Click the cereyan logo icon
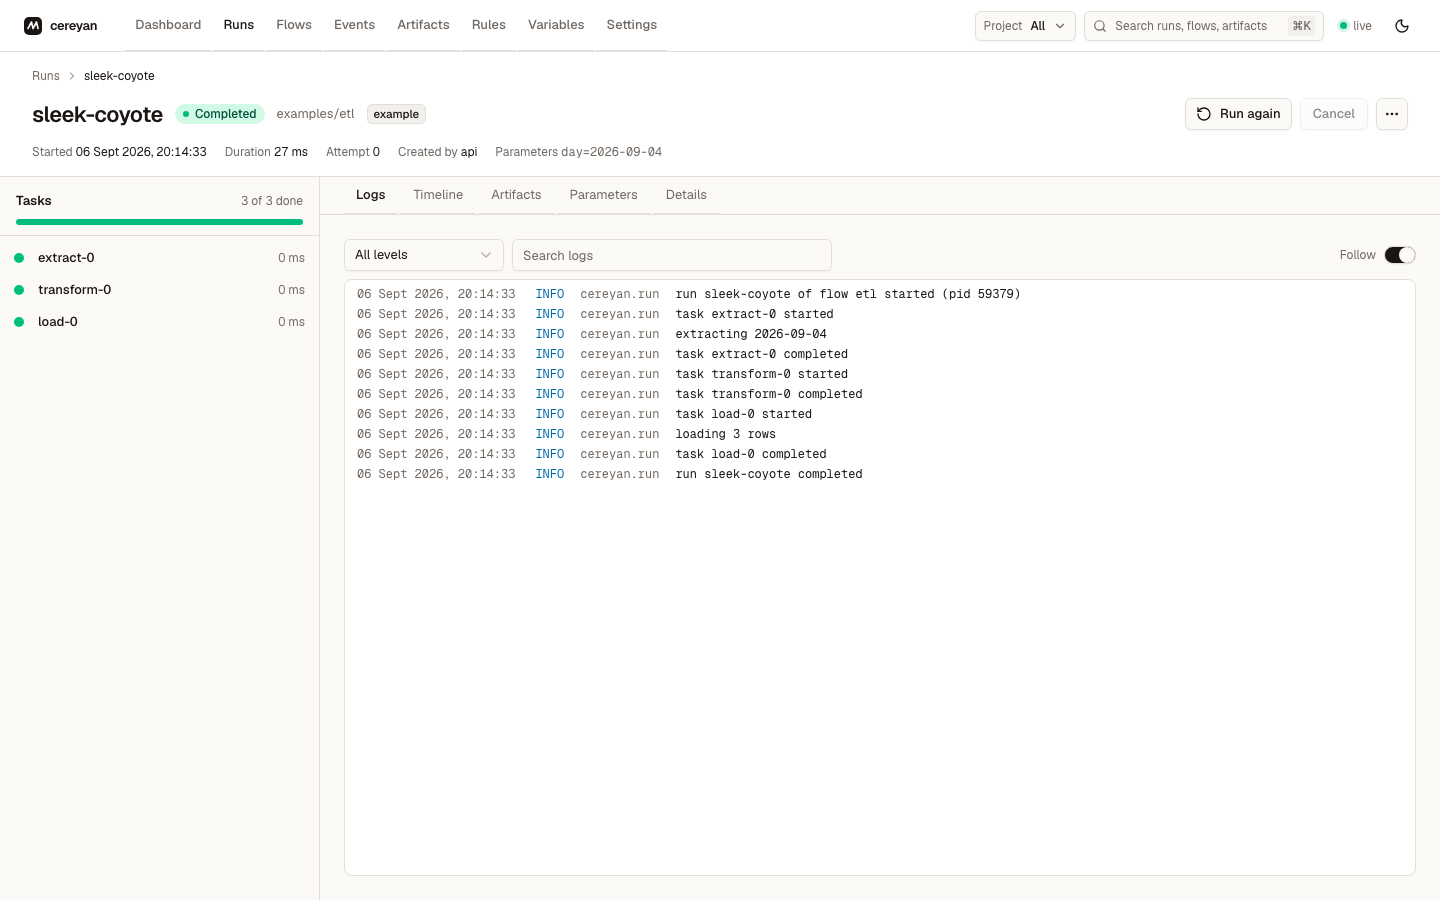This screenshot has height=900, width=1440. pos(33,26)
